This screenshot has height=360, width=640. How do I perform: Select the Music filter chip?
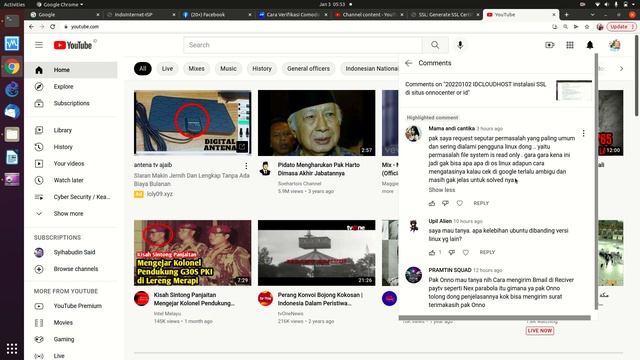coord(228,69)
